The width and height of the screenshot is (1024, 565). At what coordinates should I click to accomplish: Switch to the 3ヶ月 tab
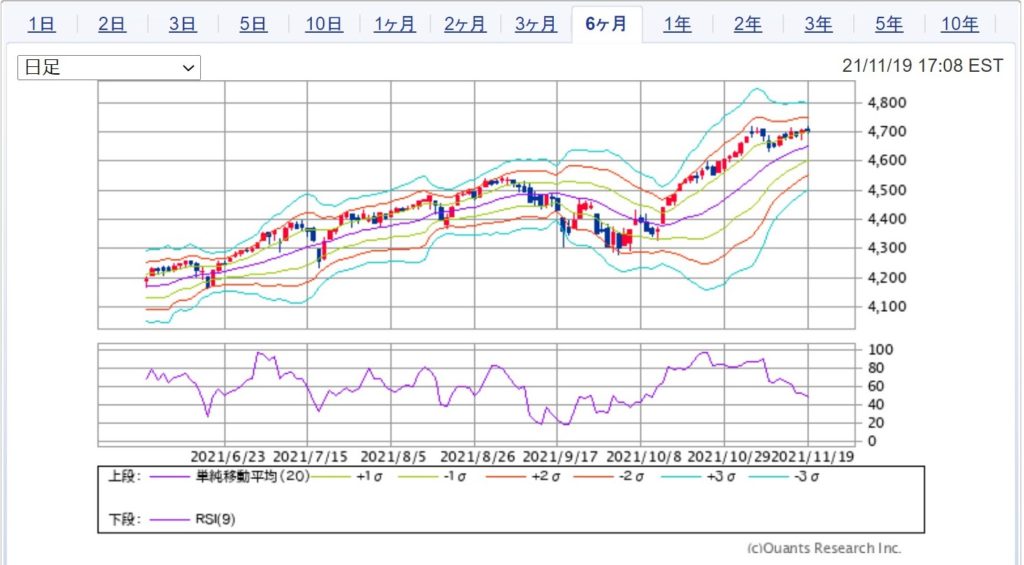(536, 25)
